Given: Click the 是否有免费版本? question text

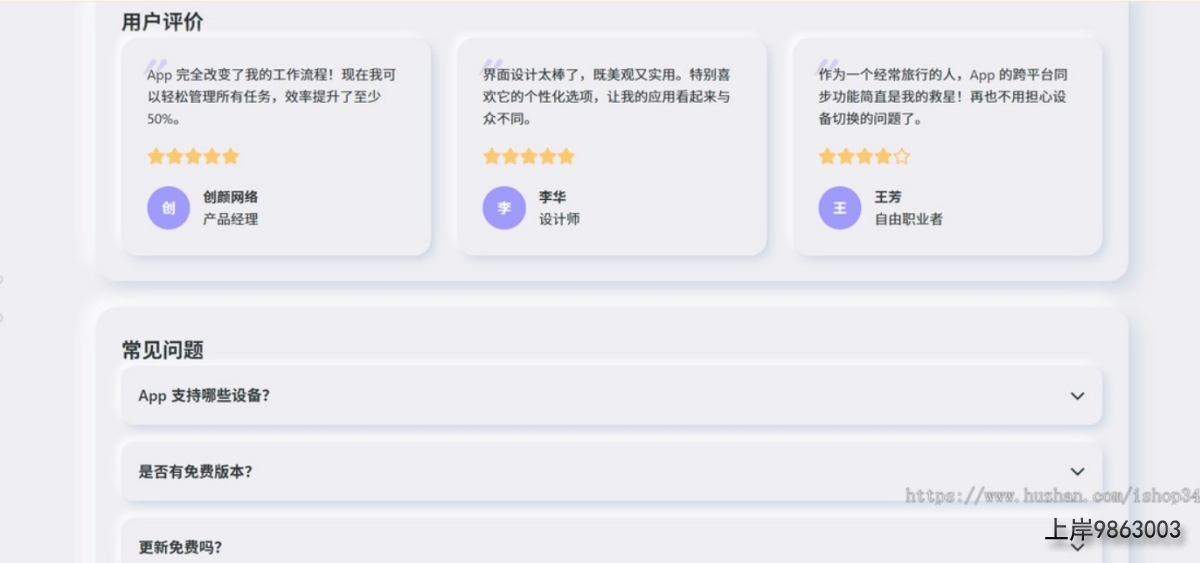Looking at the screenshot, I should pyautogui.click(x=195, y=472).
